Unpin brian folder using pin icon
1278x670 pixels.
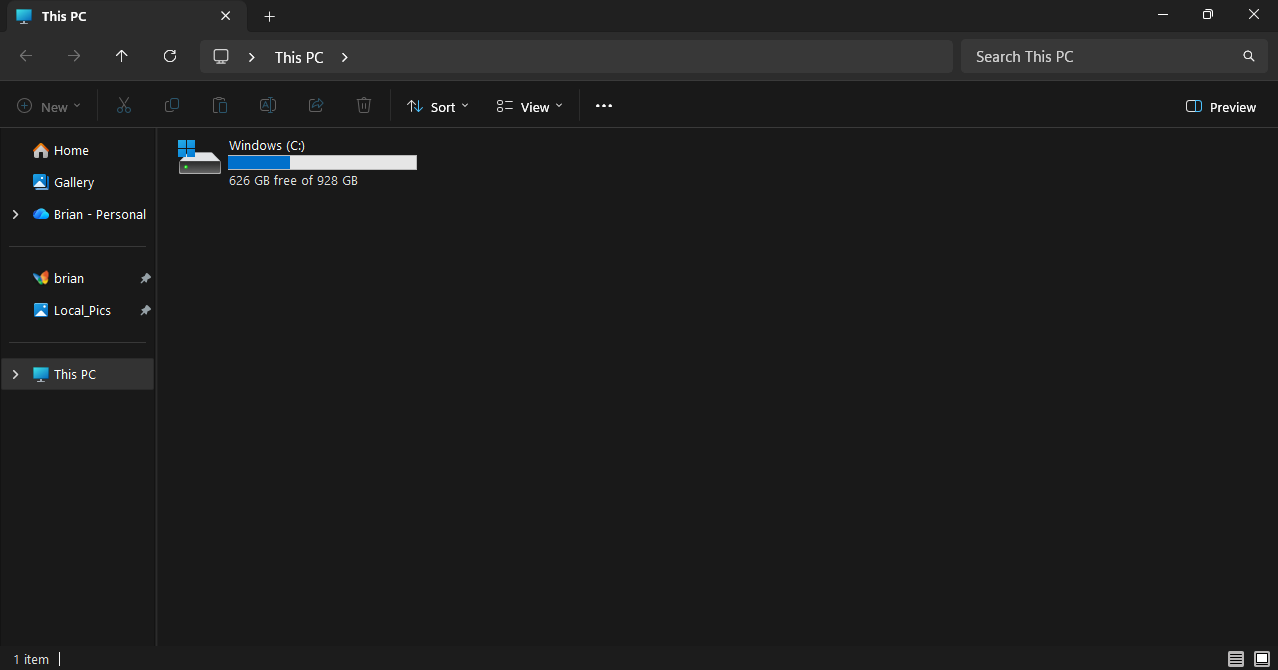point(145,278)
